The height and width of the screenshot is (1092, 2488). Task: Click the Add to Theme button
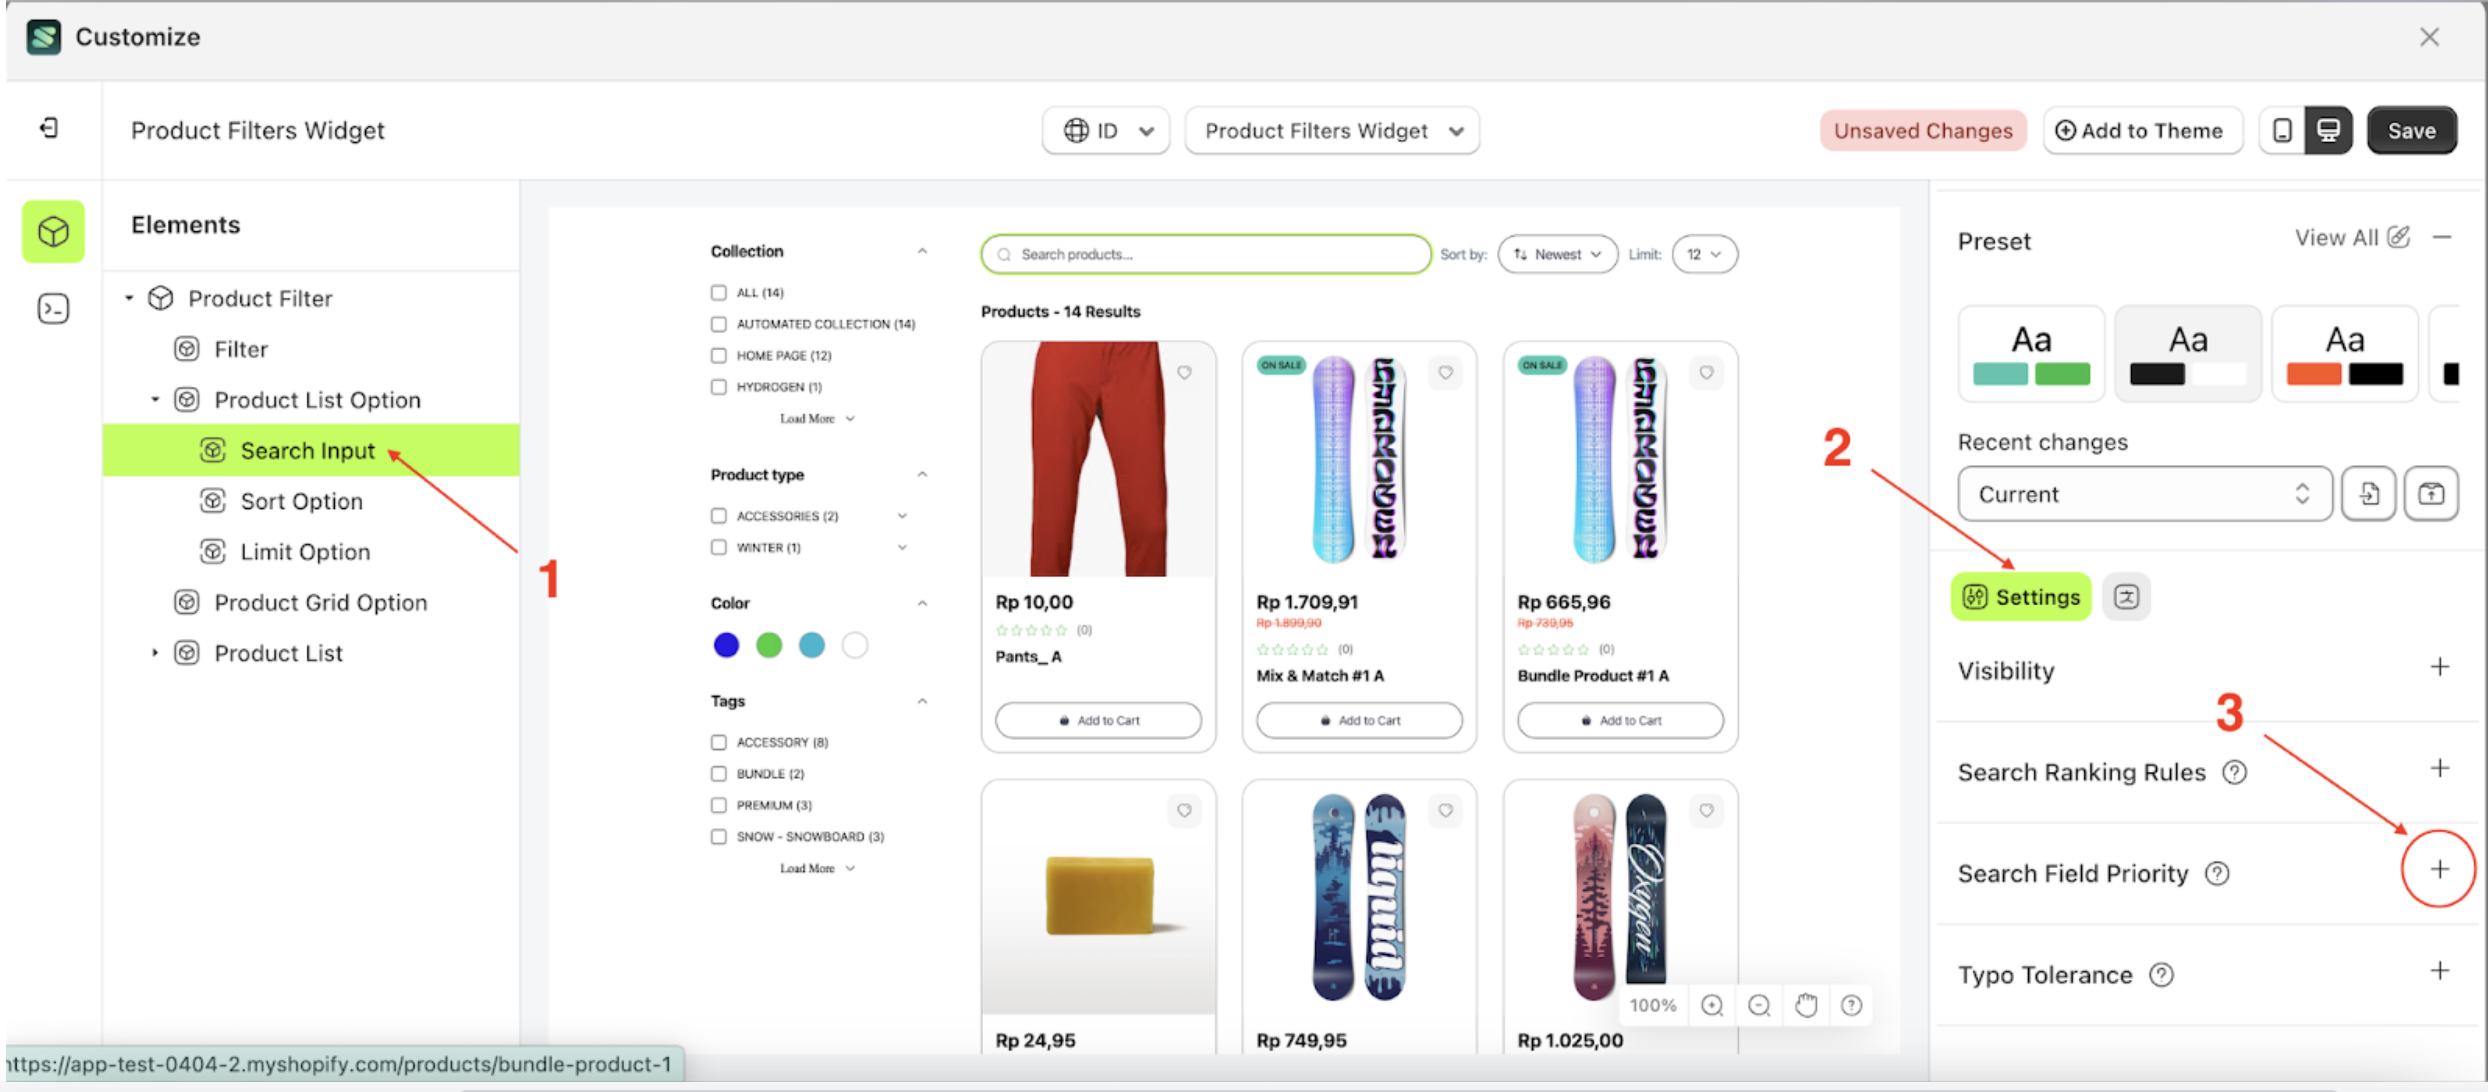click(x=2139, y=131)
